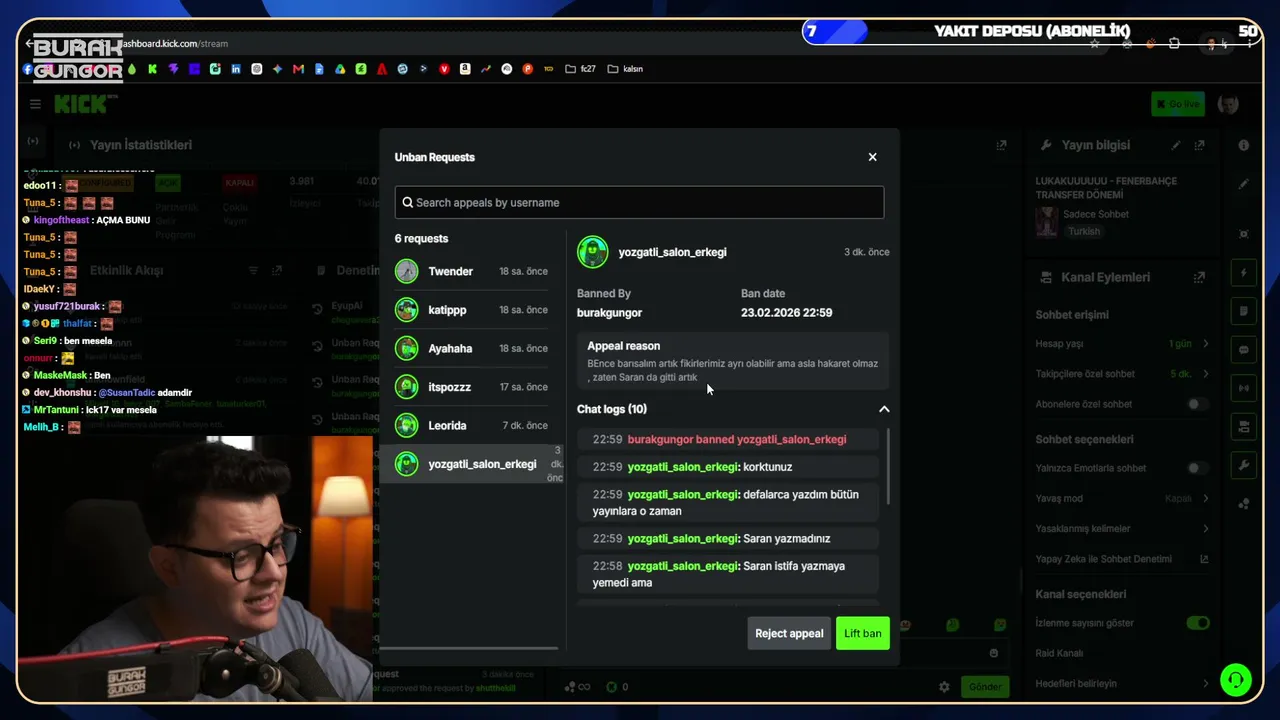Open the profile avatar menu
This screenshot has width=1280, height=720.
tap(1228, 104)
